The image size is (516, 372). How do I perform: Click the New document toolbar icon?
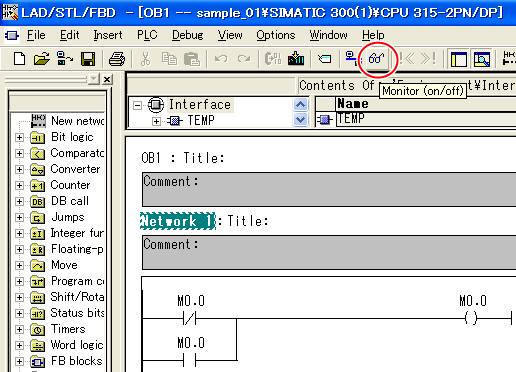19,59
